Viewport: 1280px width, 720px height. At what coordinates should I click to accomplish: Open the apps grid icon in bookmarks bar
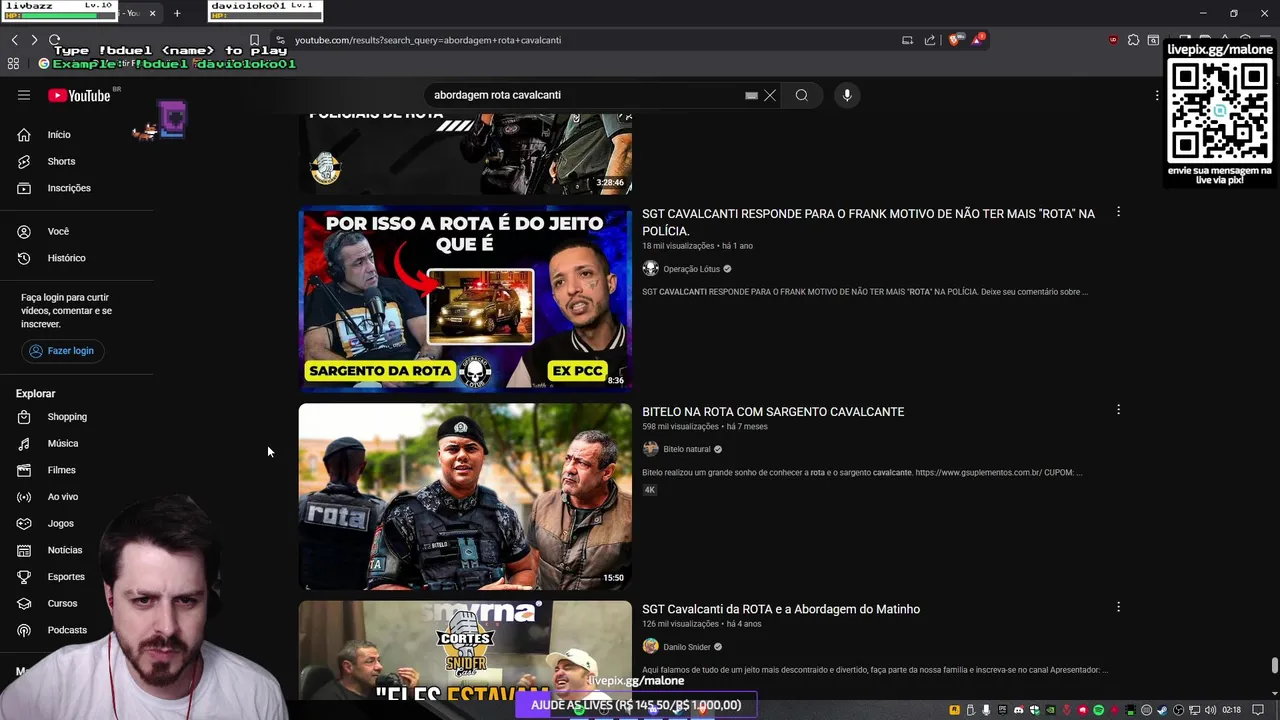[13, 63]
